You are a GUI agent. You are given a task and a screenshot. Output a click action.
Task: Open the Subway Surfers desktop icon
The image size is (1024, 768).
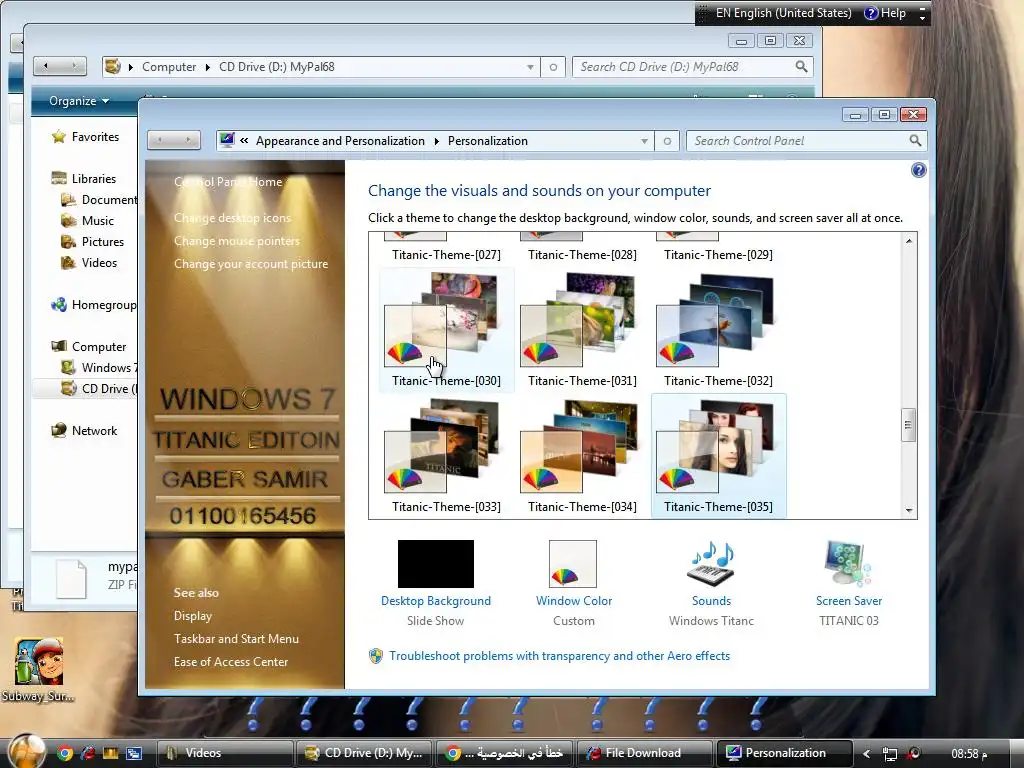39,669
